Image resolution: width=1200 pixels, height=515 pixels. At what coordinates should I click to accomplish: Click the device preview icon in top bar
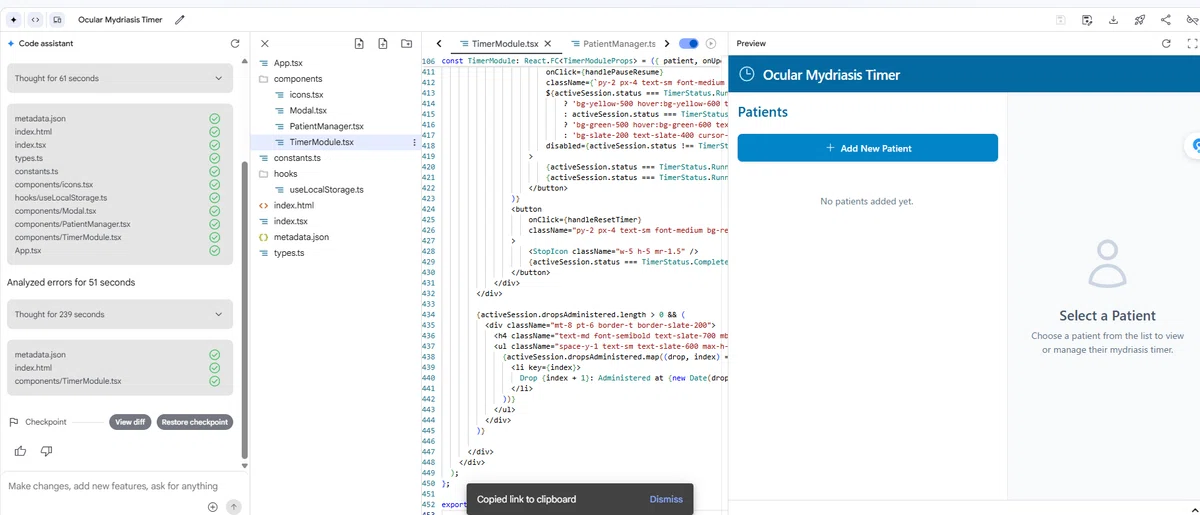point(57,19)
